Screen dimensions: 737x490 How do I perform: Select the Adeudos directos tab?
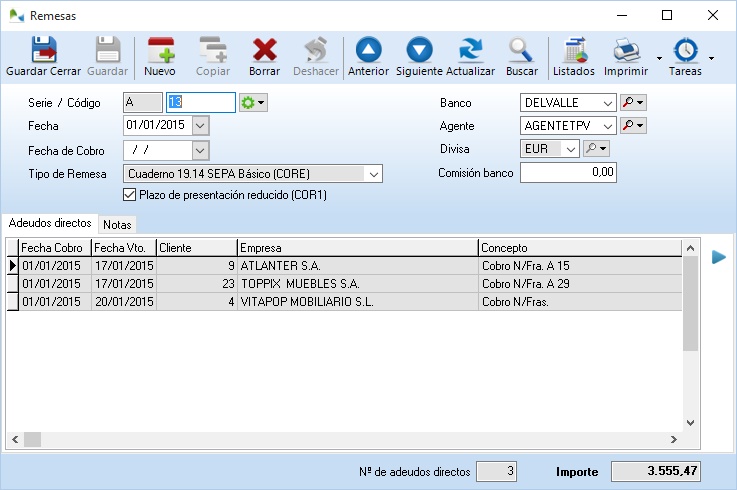50,223
